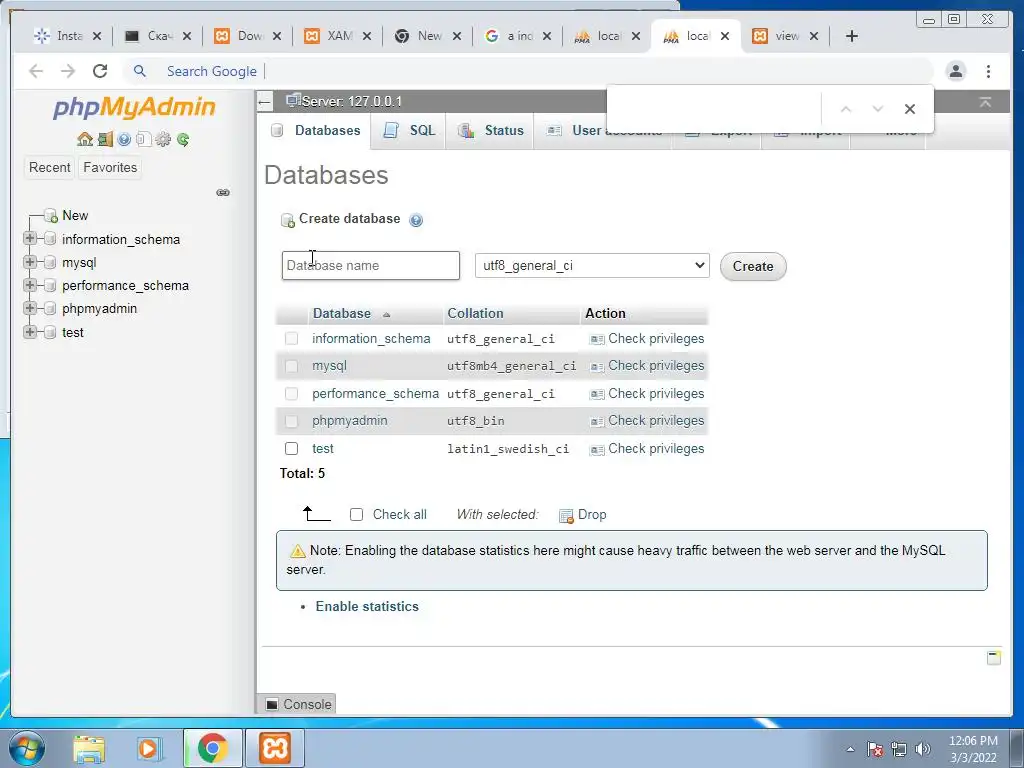
Task: Click Check privileges for performance_schema
Action: [656, 394]
